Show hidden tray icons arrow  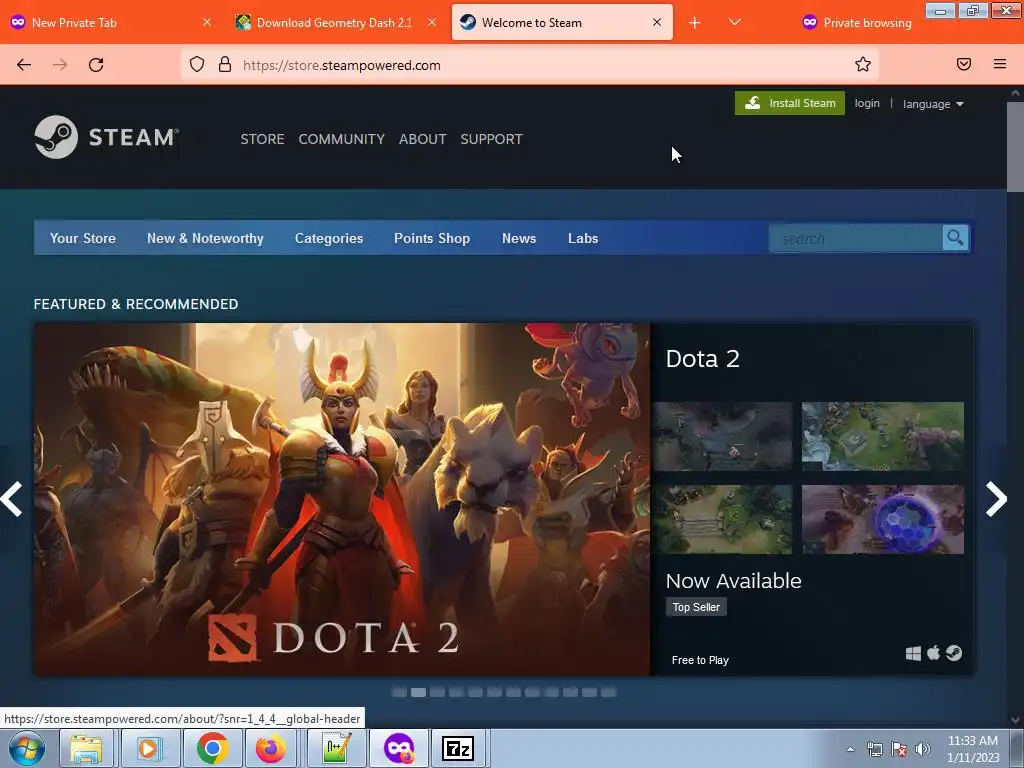coord(850,749)
